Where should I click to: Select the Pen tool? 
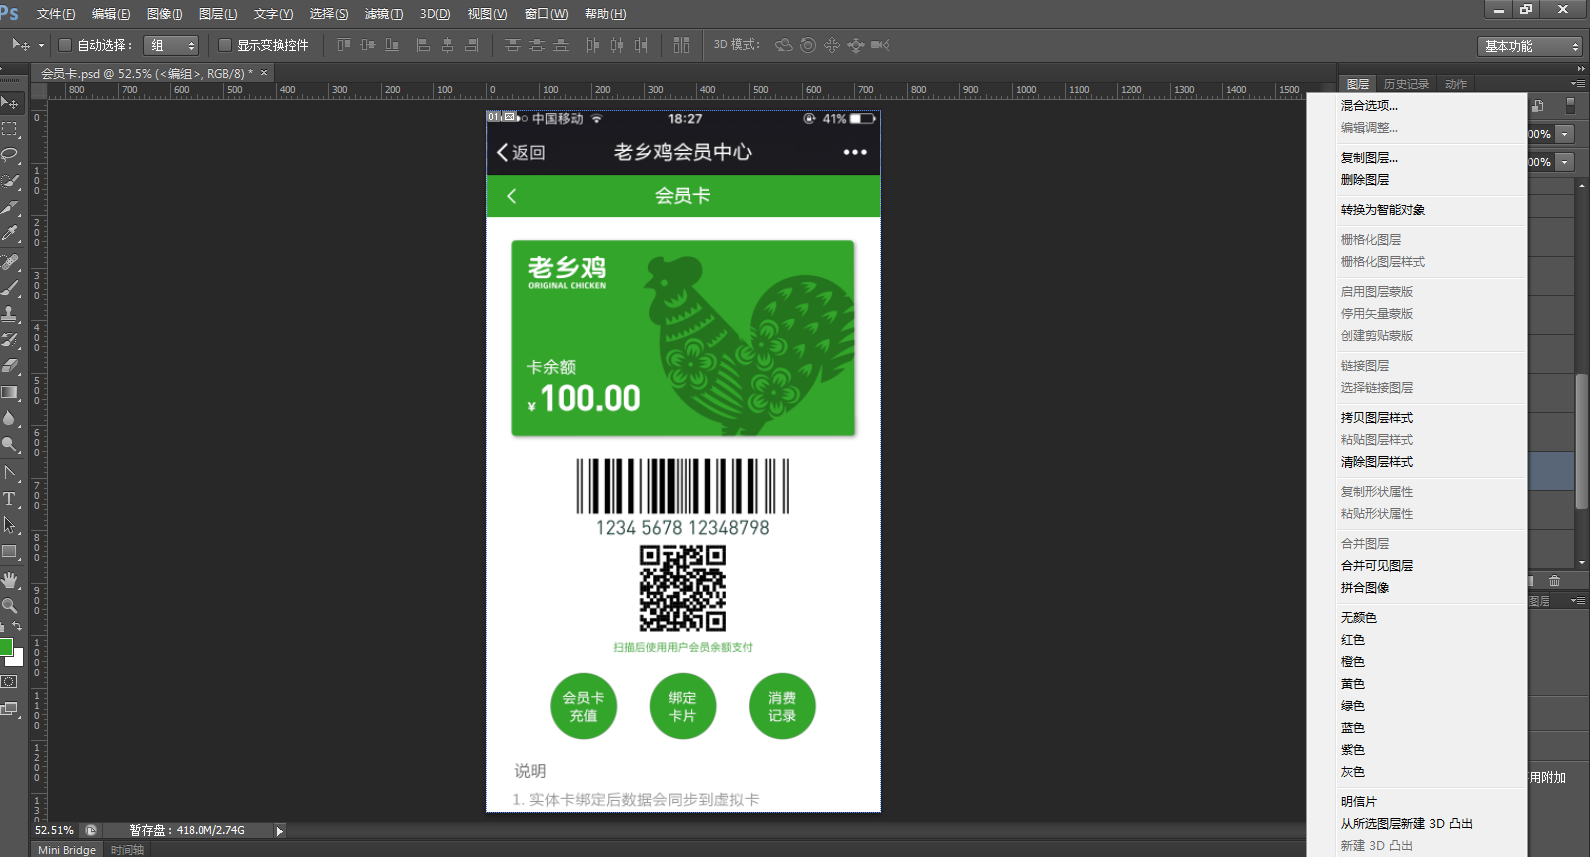[x=10, y=473]
